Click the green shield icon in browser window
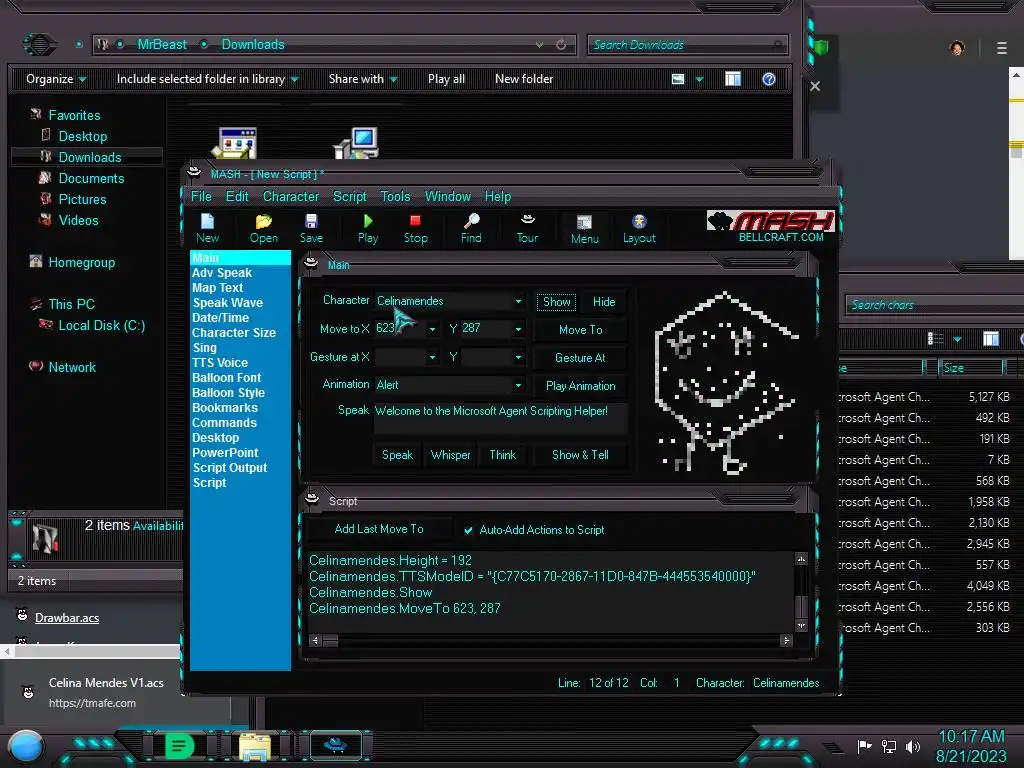This screenshot has height=768, width=1024. coord(822,48)
